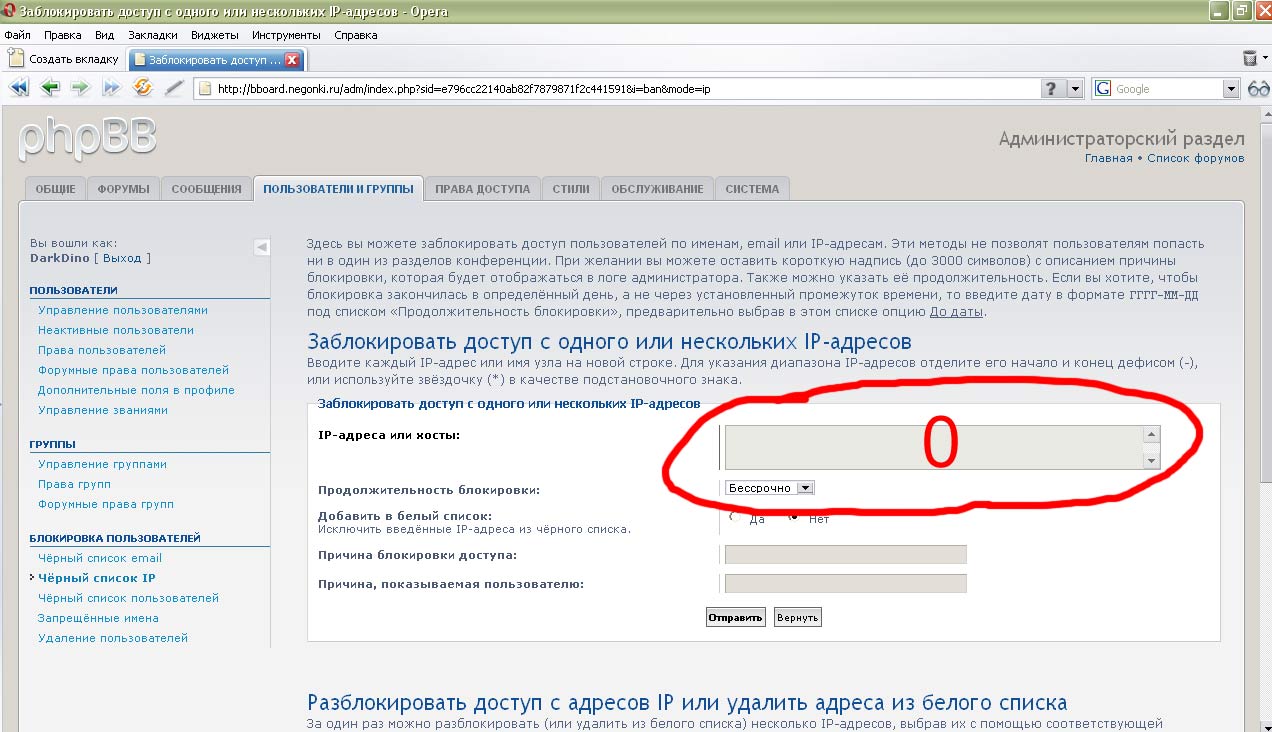
Task: Open the Google search engine dropdown
Action: pyautogui.click(x=1231, y=89)
